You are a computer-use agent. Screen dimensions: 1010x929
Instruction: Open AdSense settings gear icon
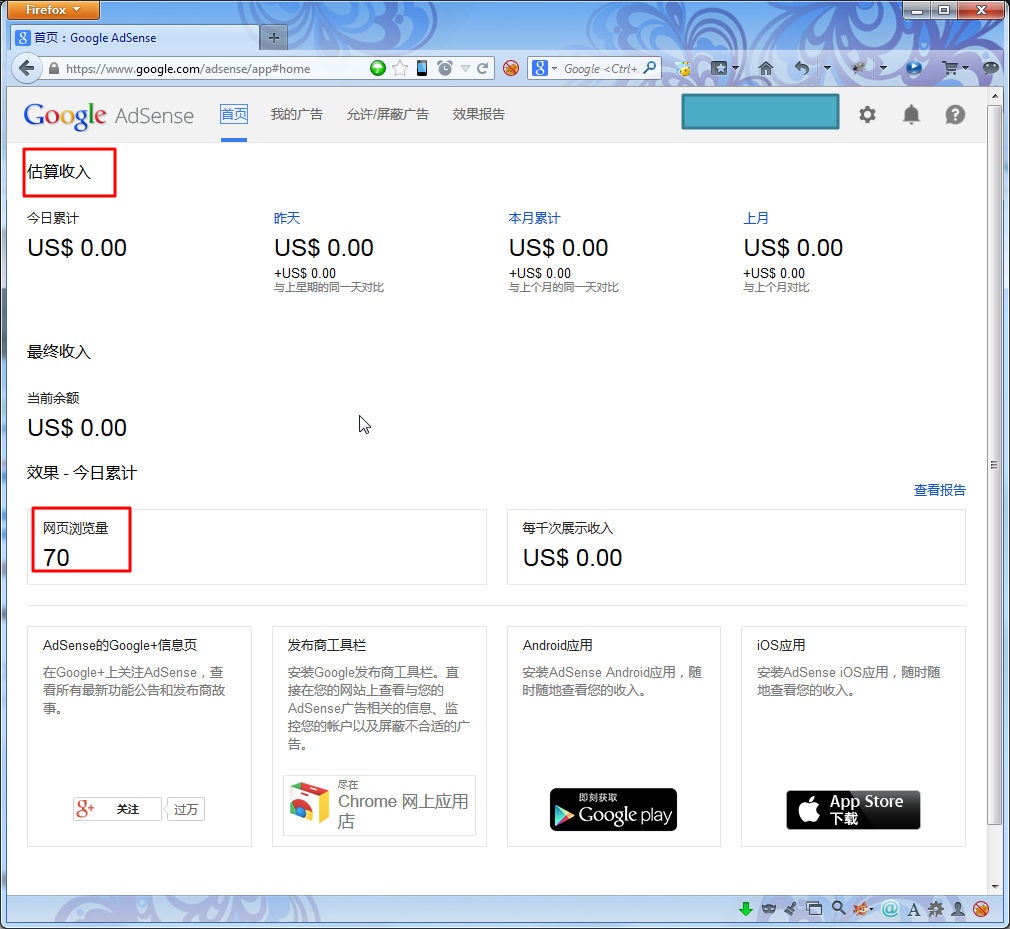coord(867,115)
